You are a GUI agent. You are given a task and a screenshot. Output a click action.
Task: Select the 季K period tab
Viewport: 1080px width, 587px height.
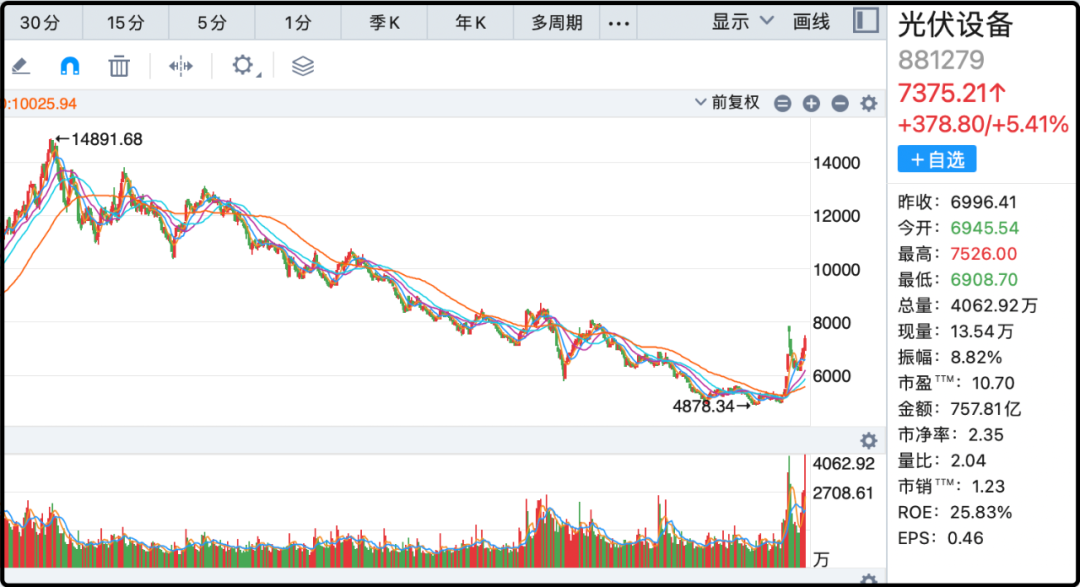[x=385, y=22]
